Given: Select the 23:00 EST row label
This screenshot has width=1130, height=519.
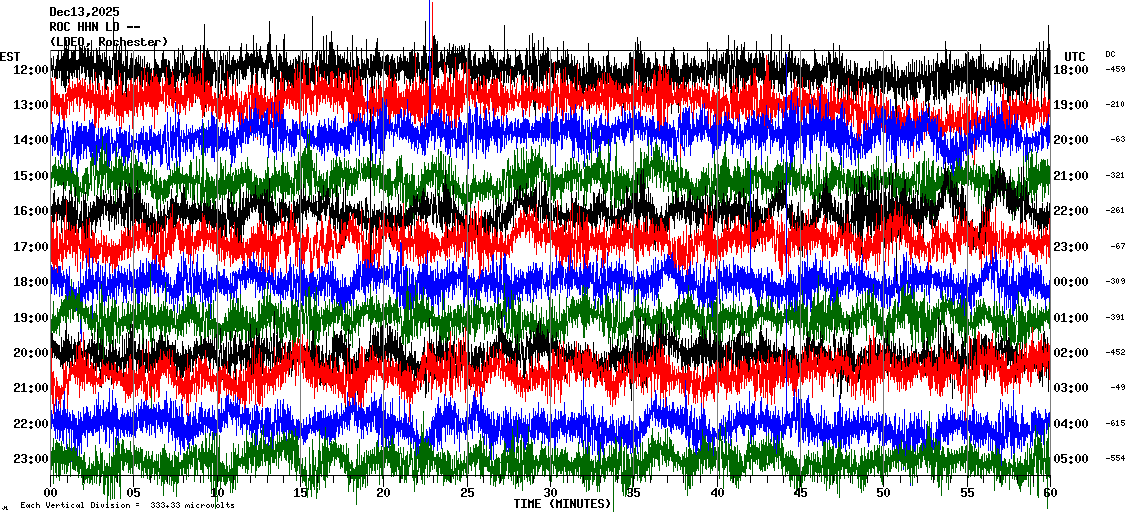Looking at the screenshot, I should click(x=31, y=459).
